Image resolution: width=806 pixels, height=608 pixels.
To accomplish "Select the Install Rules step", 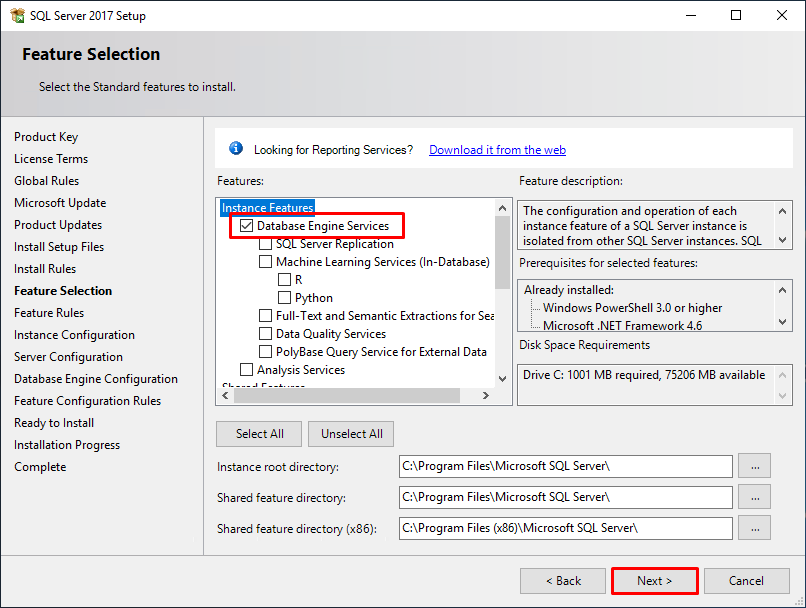I will click(x=45, y=269).
